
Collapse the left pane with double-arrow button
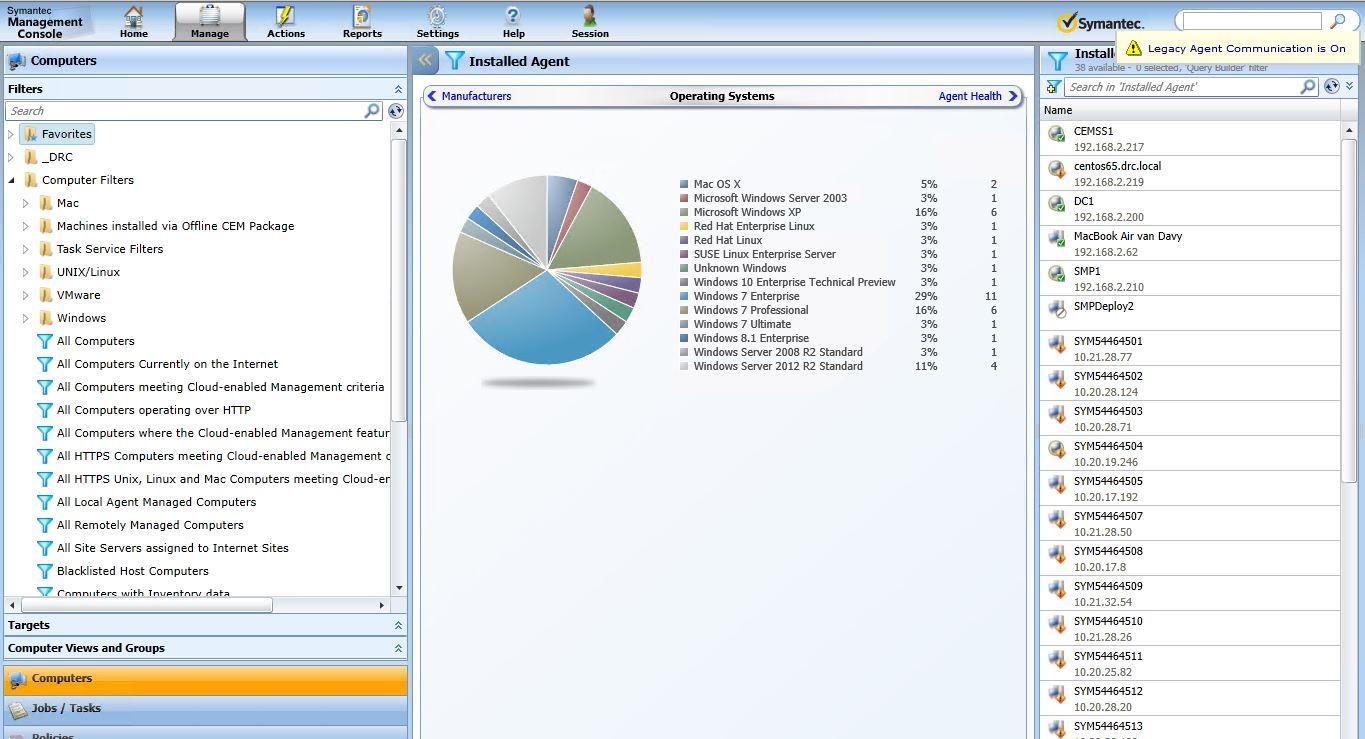tap(425, 60)
